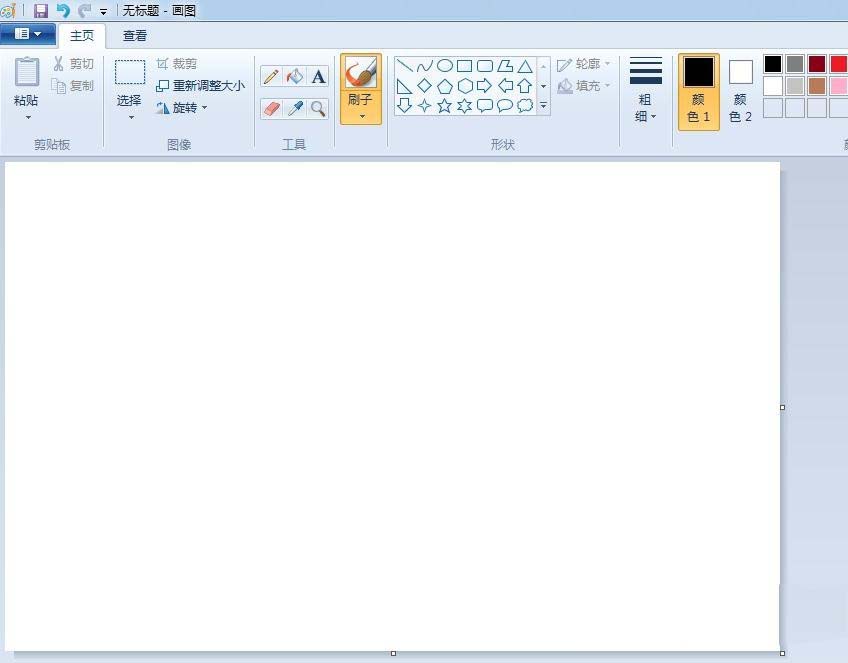Open the blue Paint file menu button
The width and height of the screenshot is (848, 663).
(28, 34)
